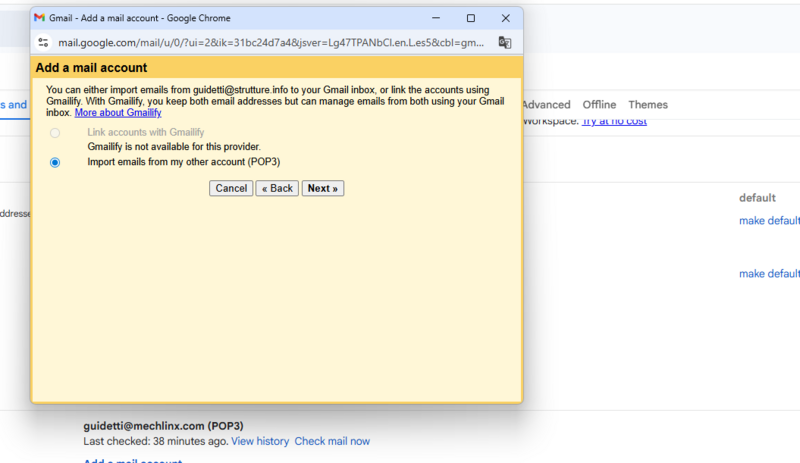Switch to the Themes tab
The width and height of the screenshot is (800, 463).
648,105
